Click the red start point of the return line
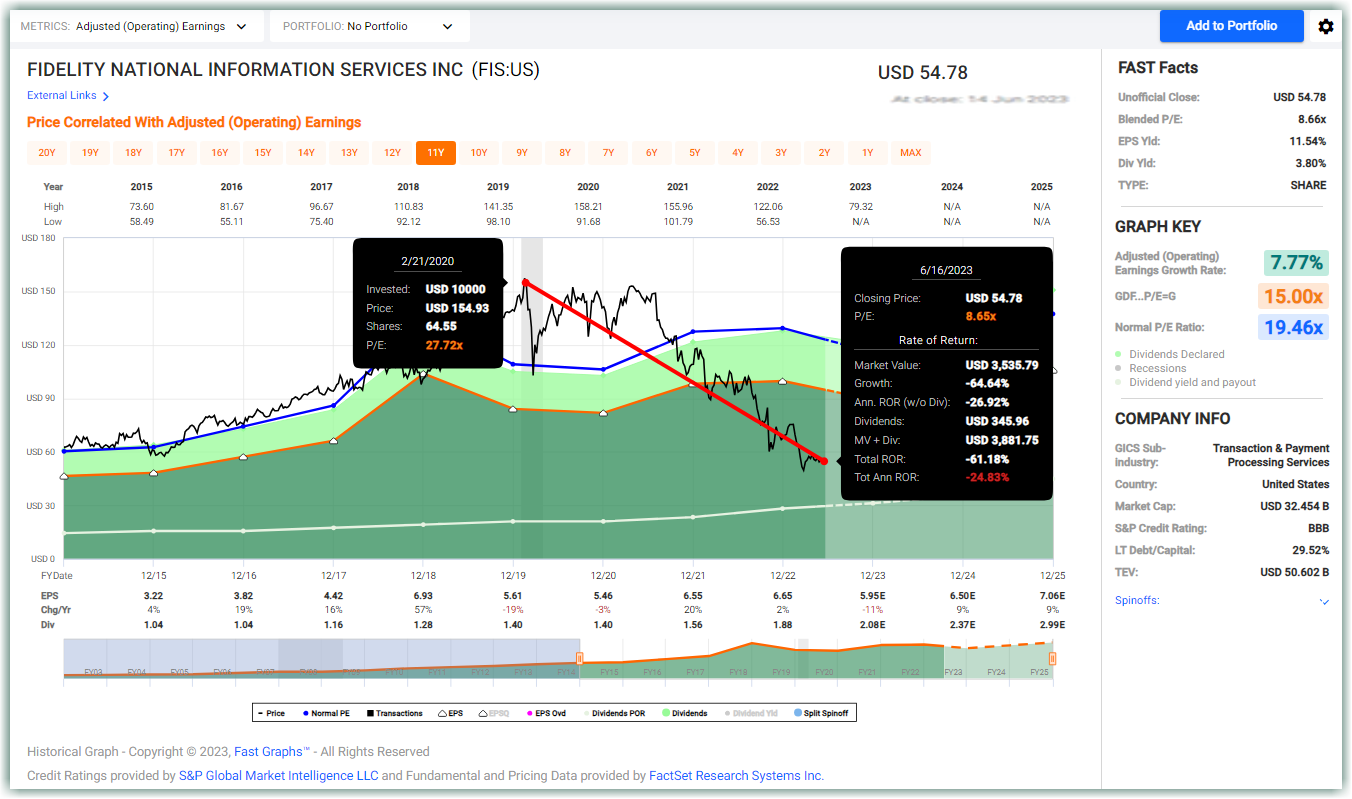1352x799 pixels. [525, 282]
